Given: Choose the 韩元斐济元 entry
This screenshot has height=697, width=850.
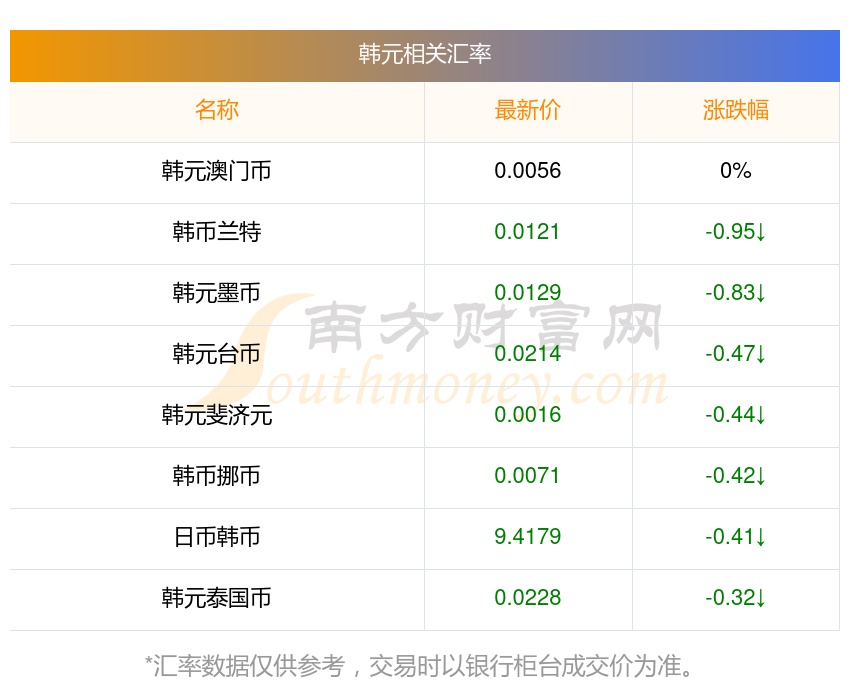Looking at the screenshot, I should tap(217, 415).
